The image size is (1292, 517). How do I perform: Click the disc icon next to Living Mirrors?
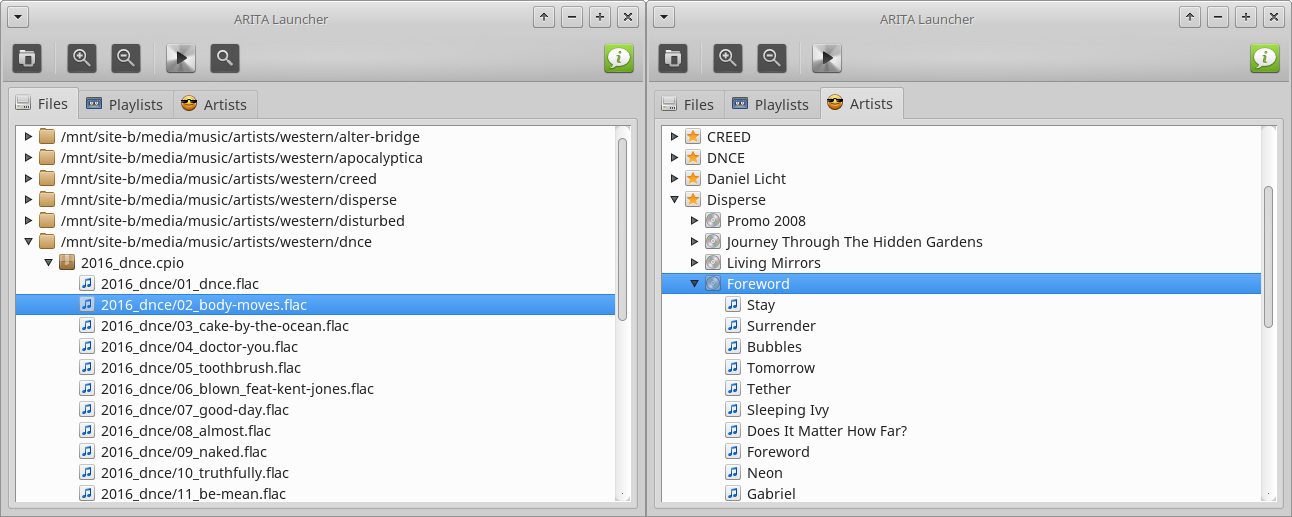712,263
